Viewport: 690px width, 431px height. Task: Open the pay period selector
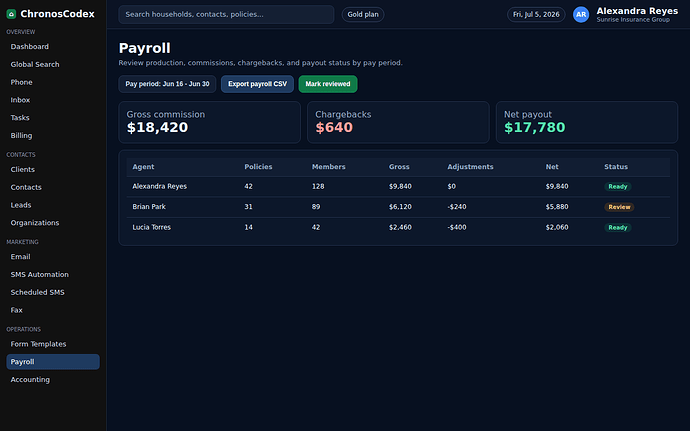click(x=167, y=84)
